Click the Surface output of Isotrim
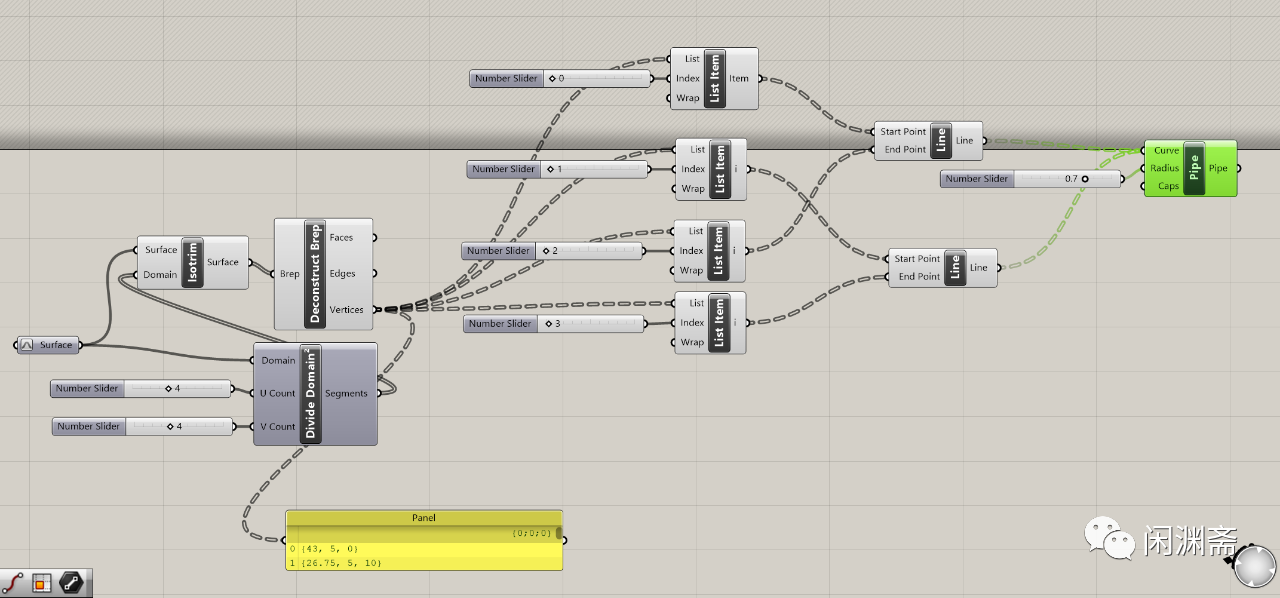This screenshot has height=598, width=1280. [x=223, y=263]
